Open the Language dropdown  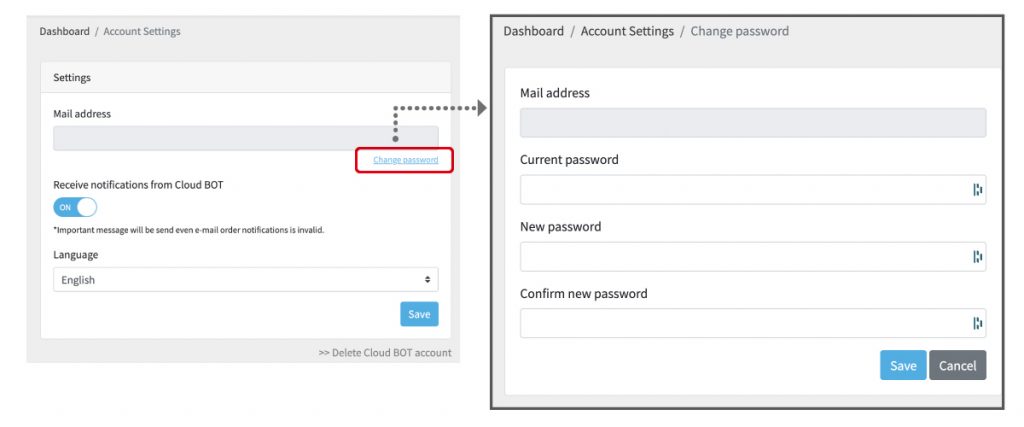click(245, 280)
